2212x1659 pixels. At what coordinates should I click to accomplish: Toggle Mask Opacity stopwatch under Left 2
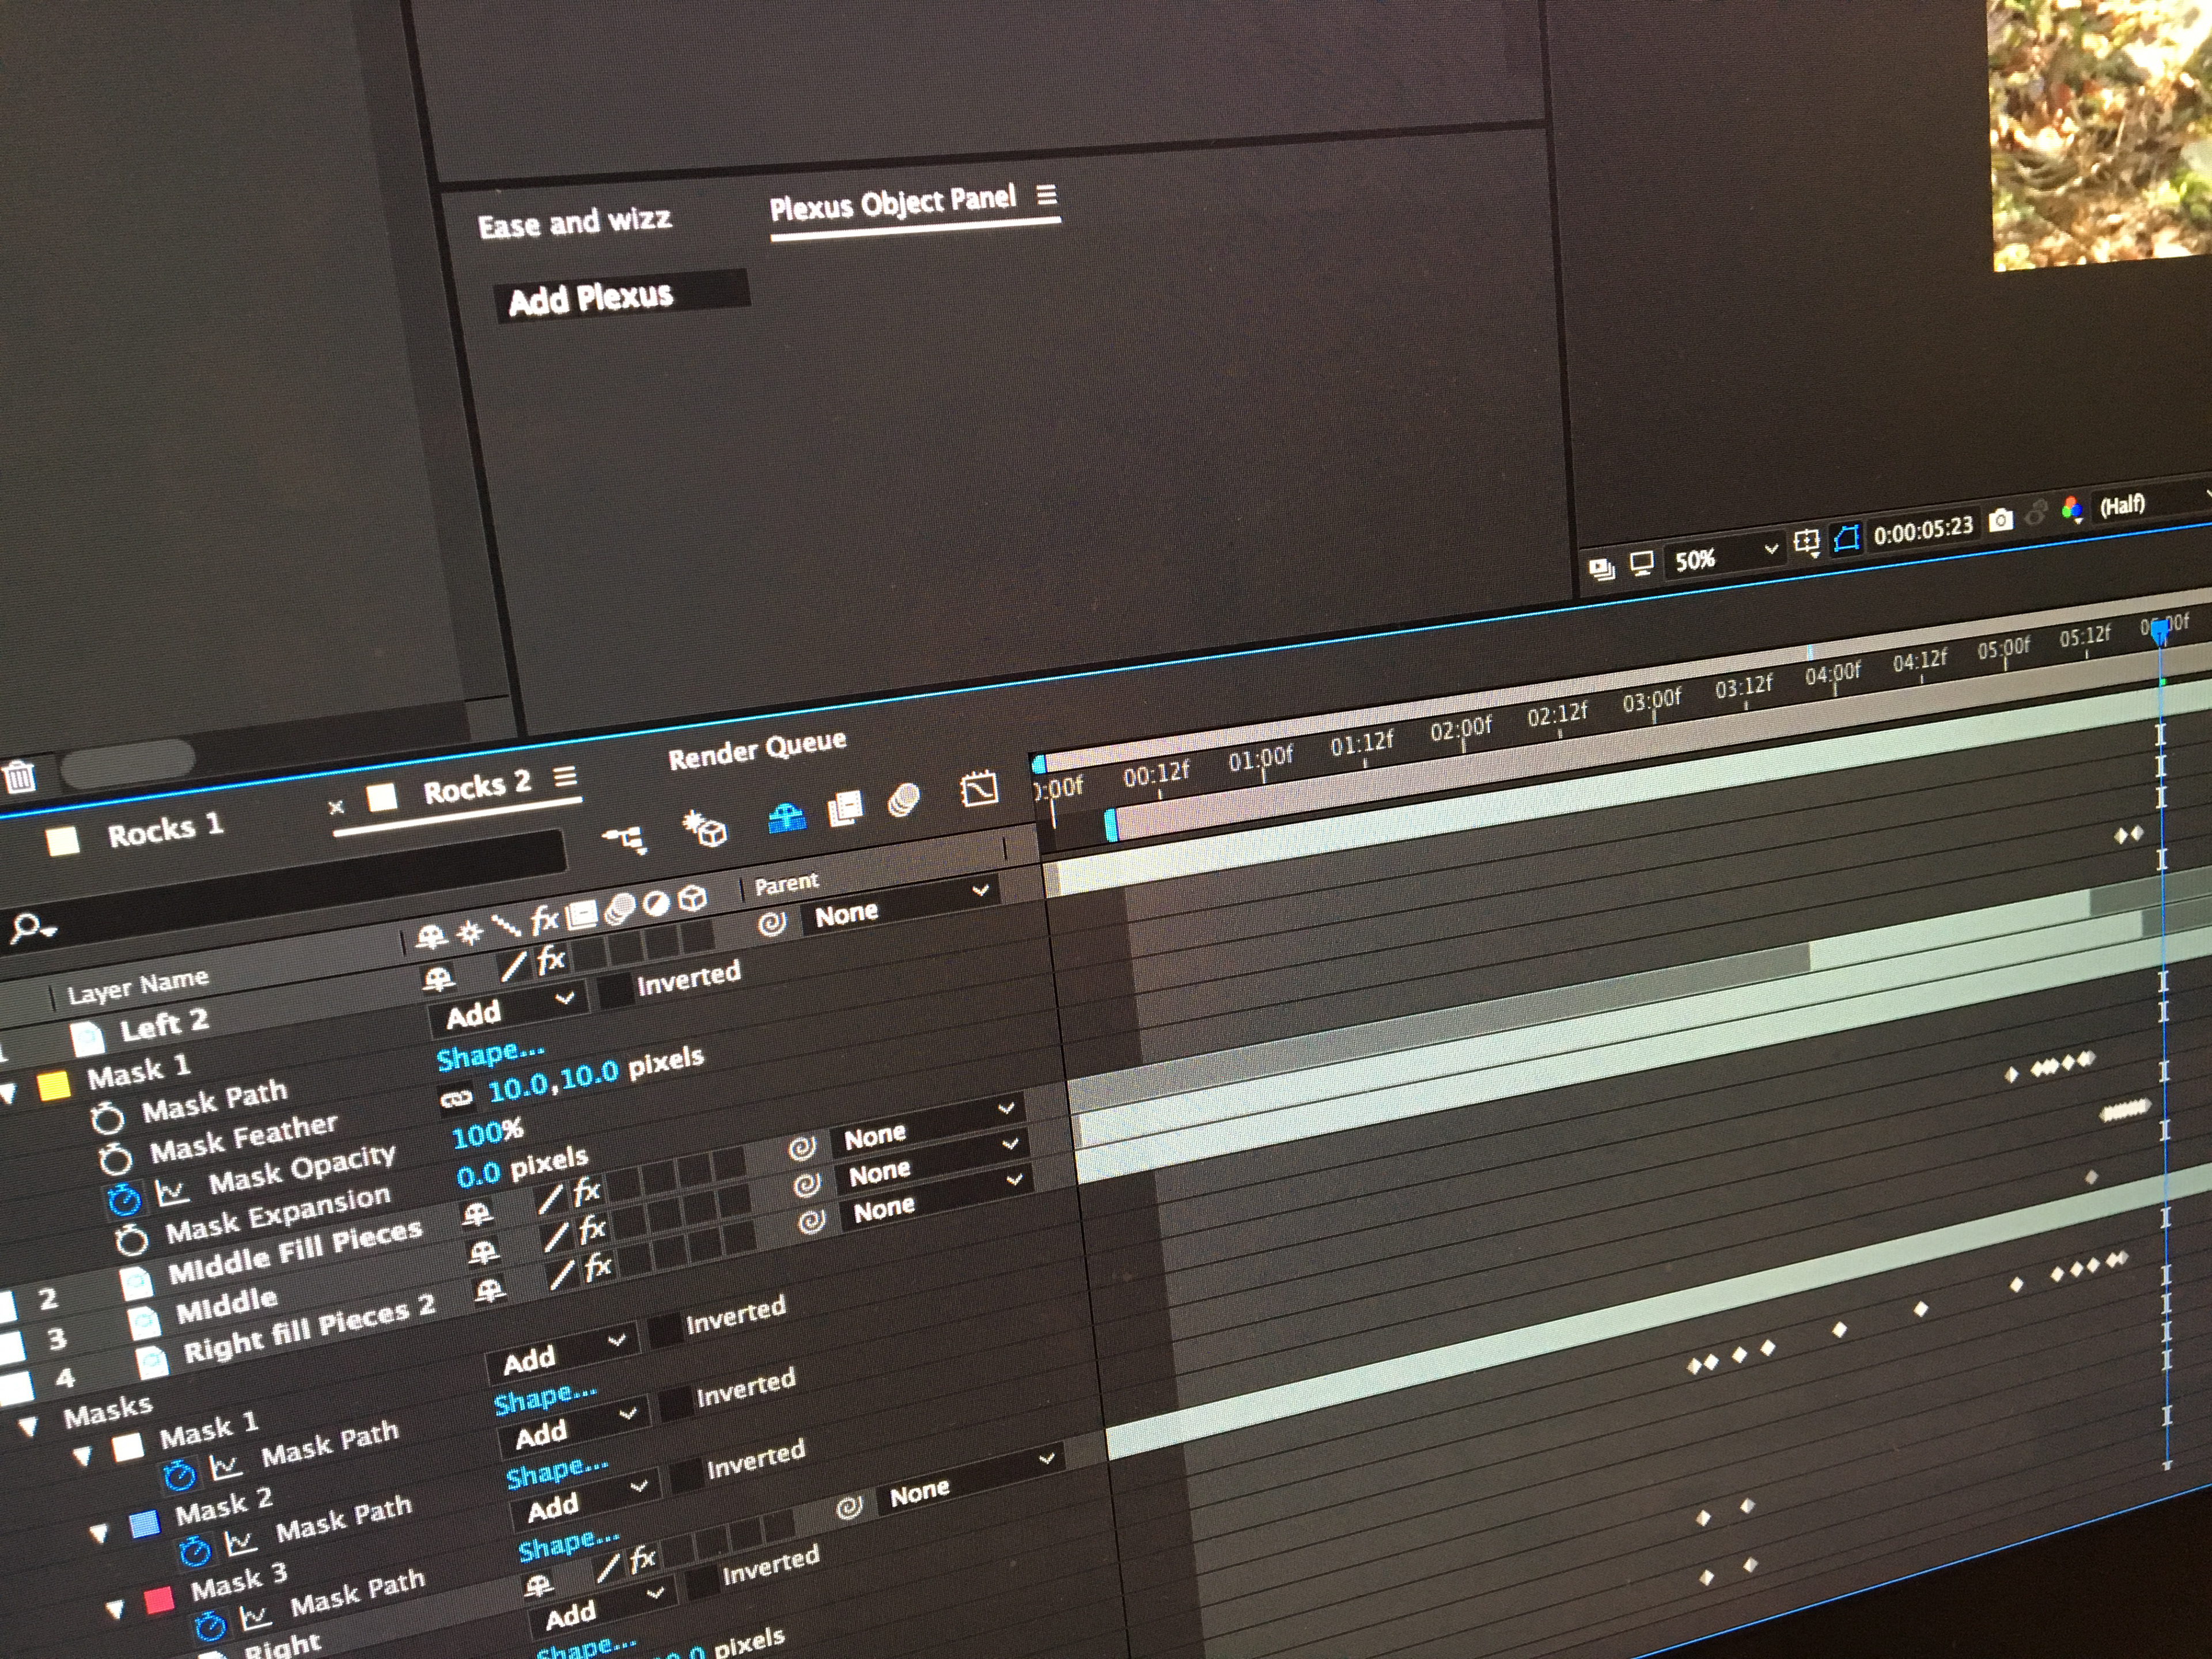[124, 1200]
